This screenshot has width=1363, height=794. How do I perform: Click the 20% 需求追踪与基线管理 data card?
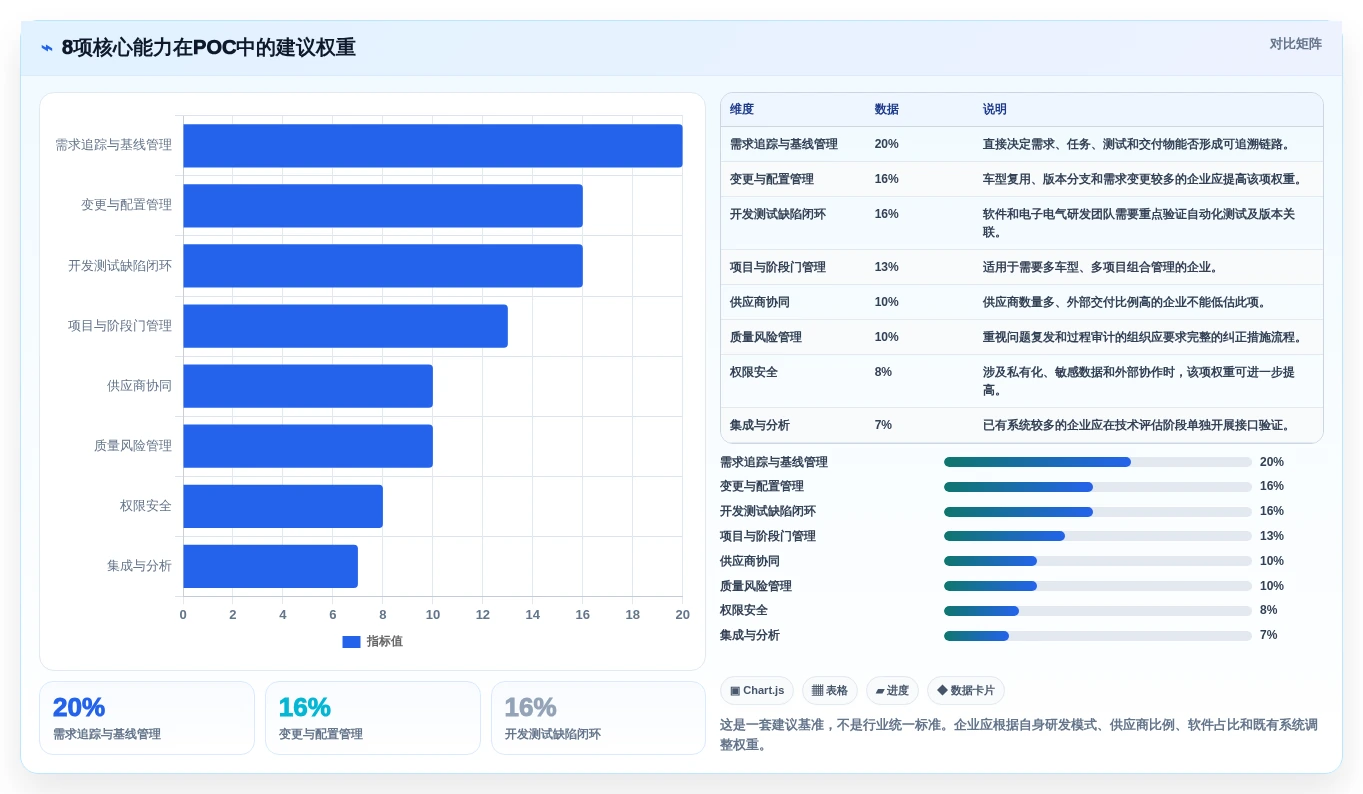coord(147,718)
